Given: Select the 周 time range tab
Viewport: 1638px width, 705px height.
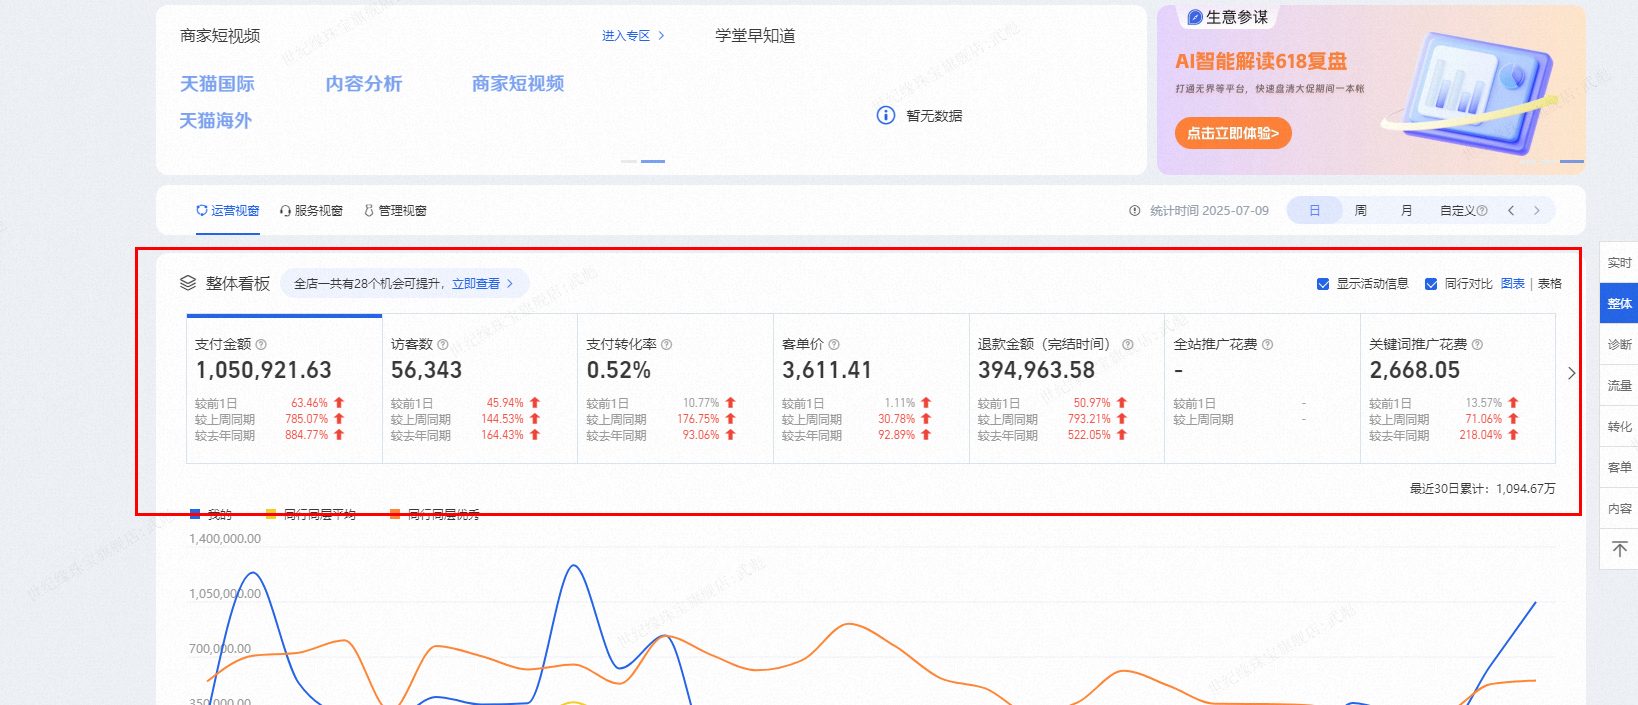Looking at the screenshot, I should [1360, 211].
